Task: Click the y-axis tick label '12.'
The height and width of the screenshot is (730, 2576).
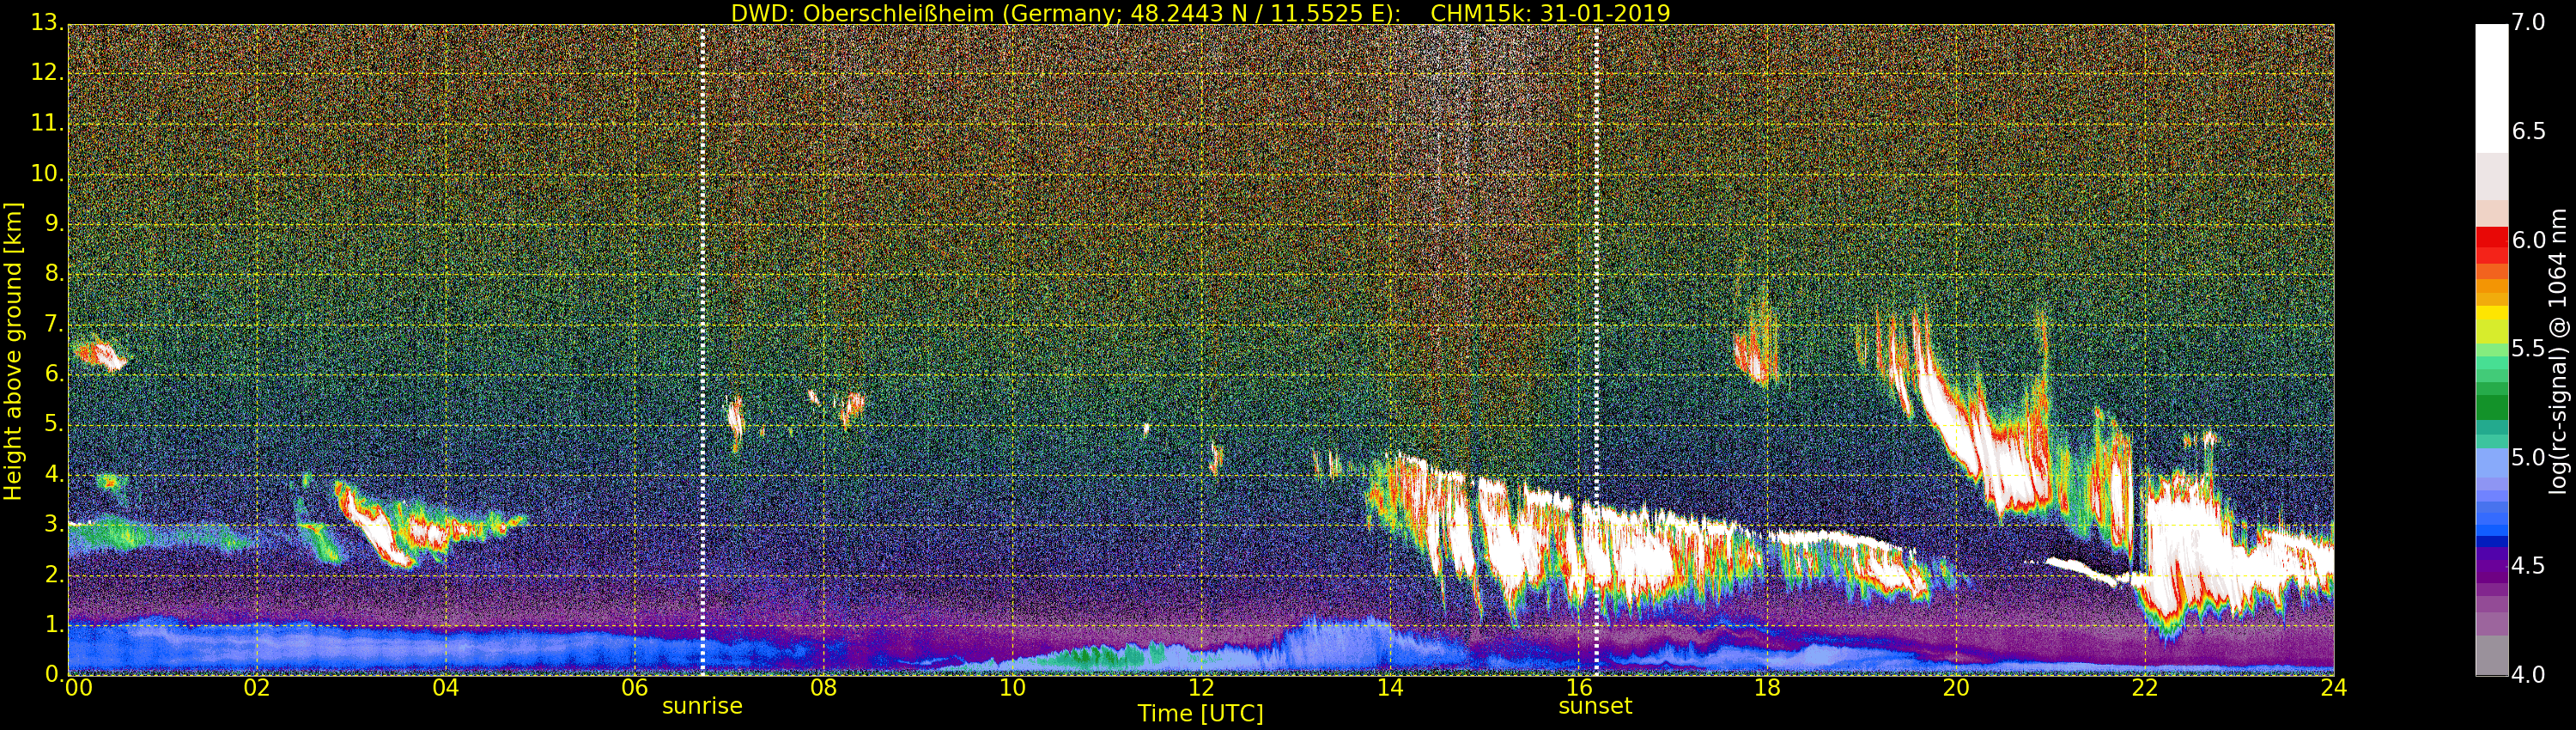Action: [47, 73]
